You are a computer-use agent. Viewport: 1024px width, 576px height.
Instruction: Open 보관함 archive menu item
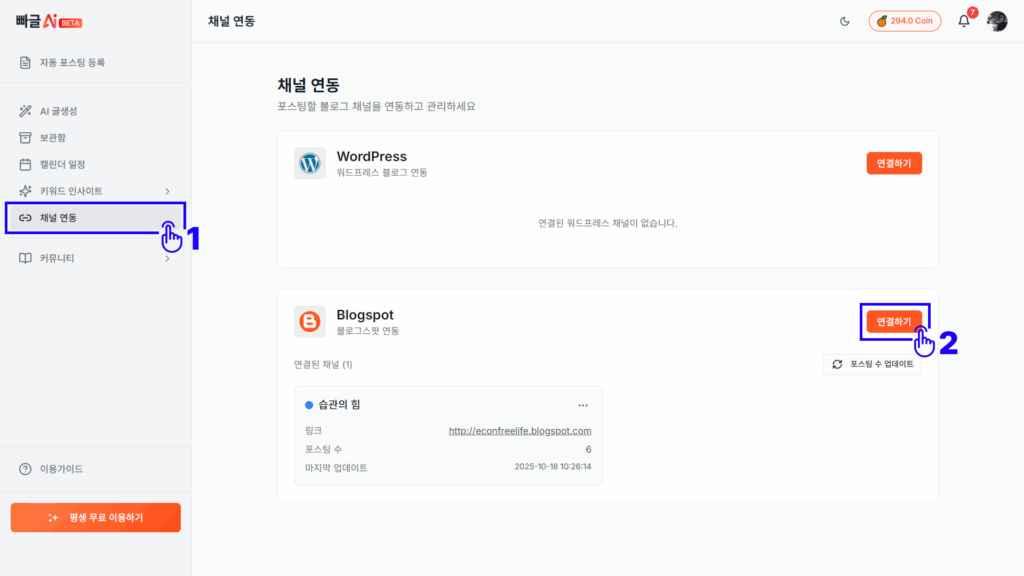coord(52,137)
